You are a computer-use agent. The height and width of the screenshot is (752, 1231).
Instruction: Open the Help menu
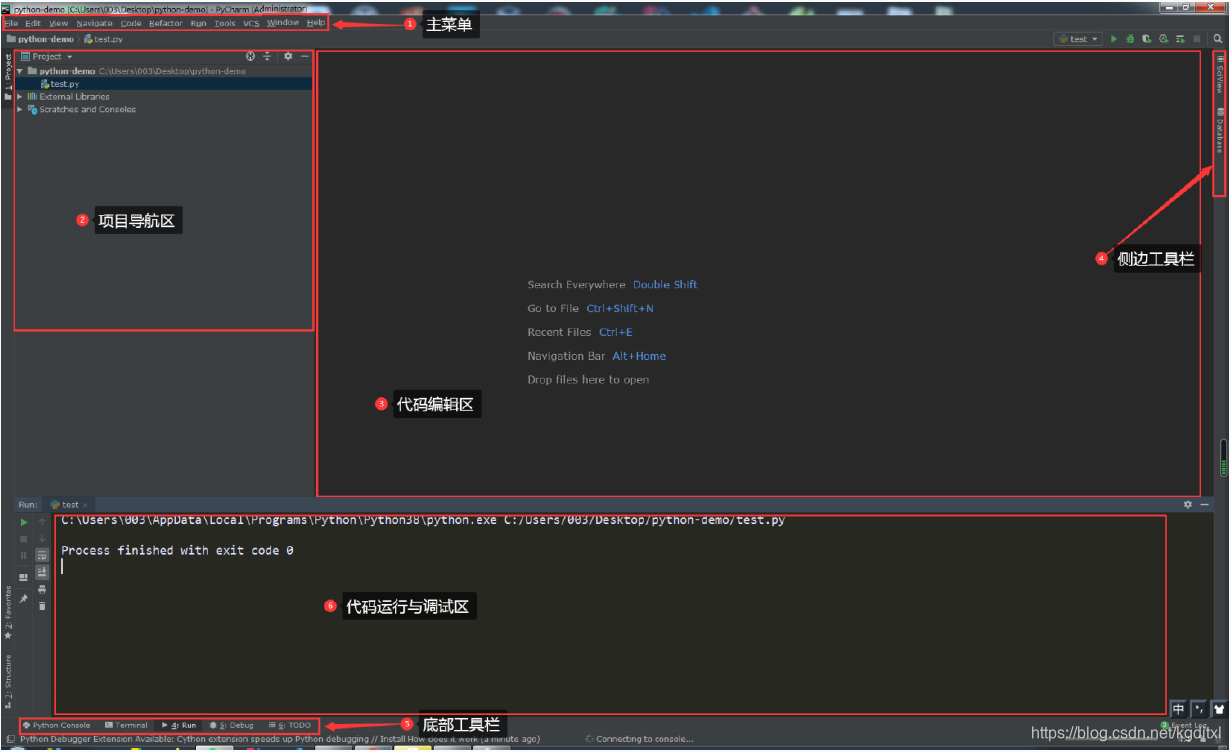click(316, 23)
